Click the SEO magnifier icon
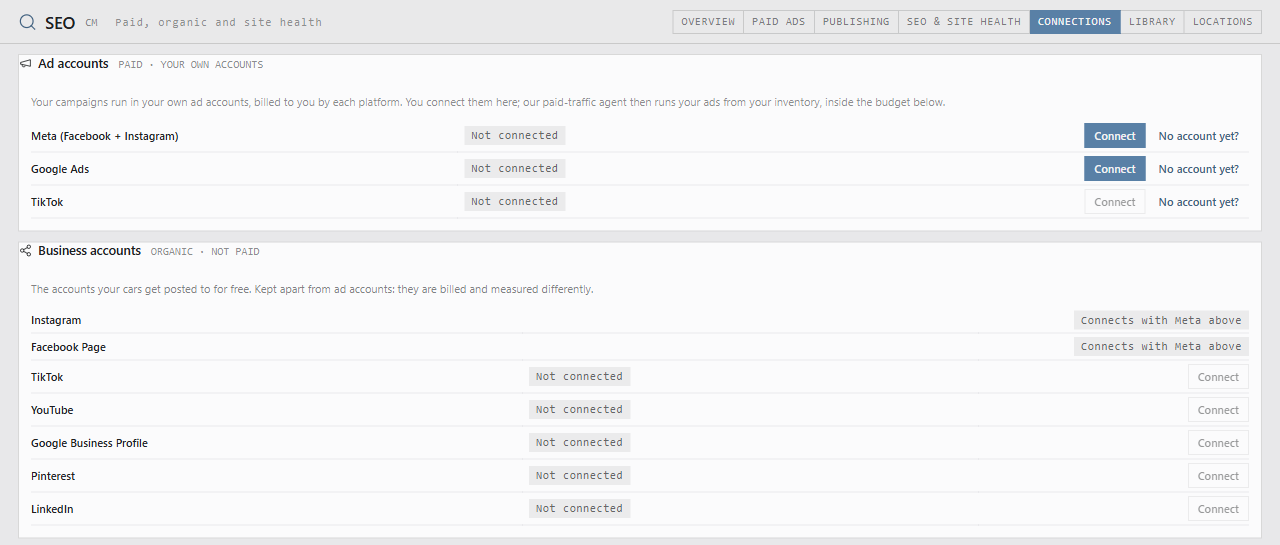The height and width of the screenshot is (545, 1280). (x=28, y=22)
